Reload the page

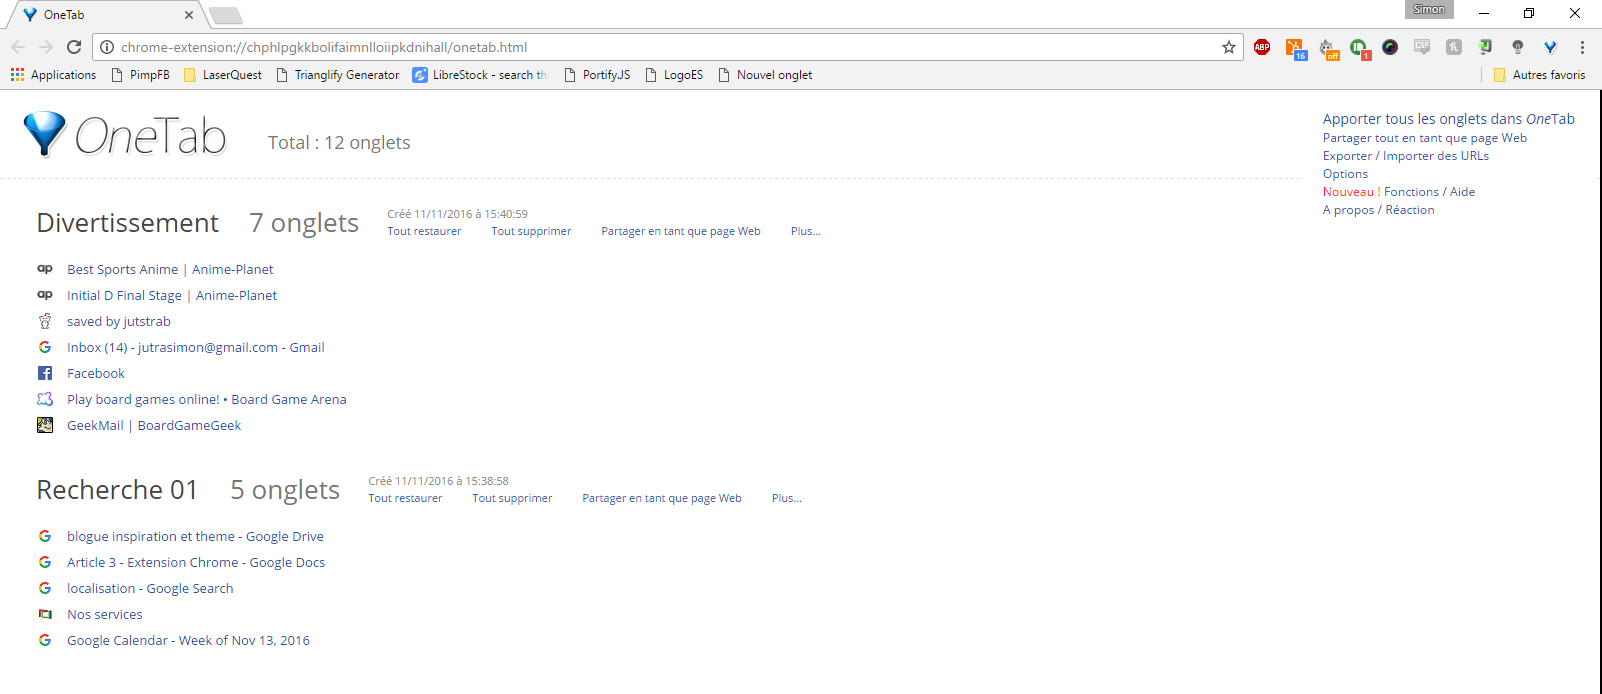(74, 47)
